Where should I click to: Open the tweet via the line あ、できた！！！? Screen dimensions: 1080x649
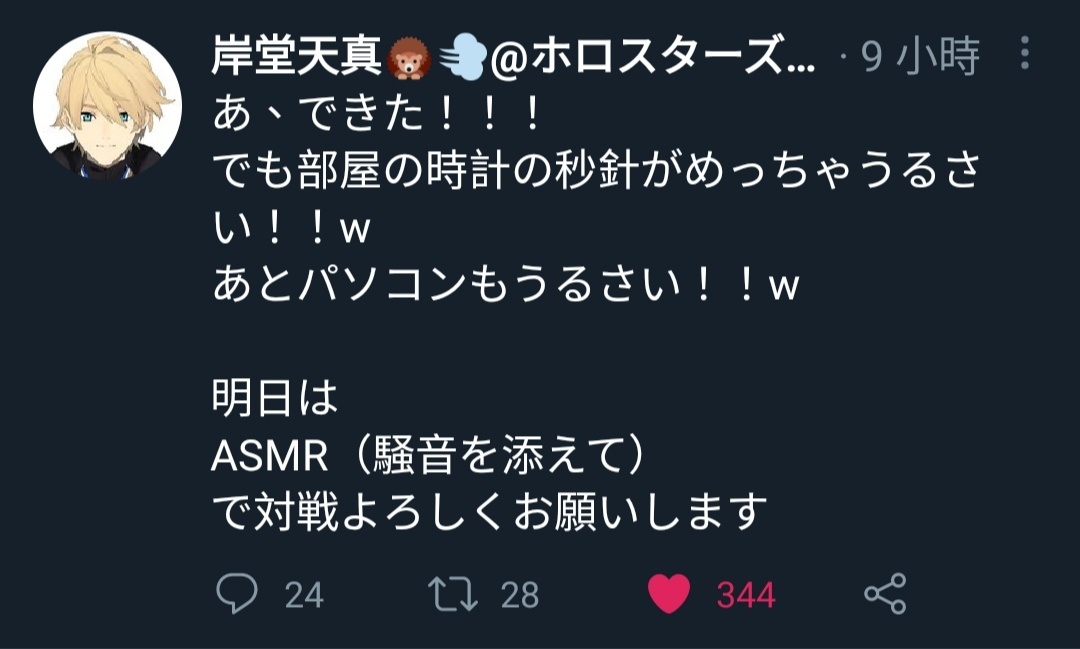(x=377, y=114)
